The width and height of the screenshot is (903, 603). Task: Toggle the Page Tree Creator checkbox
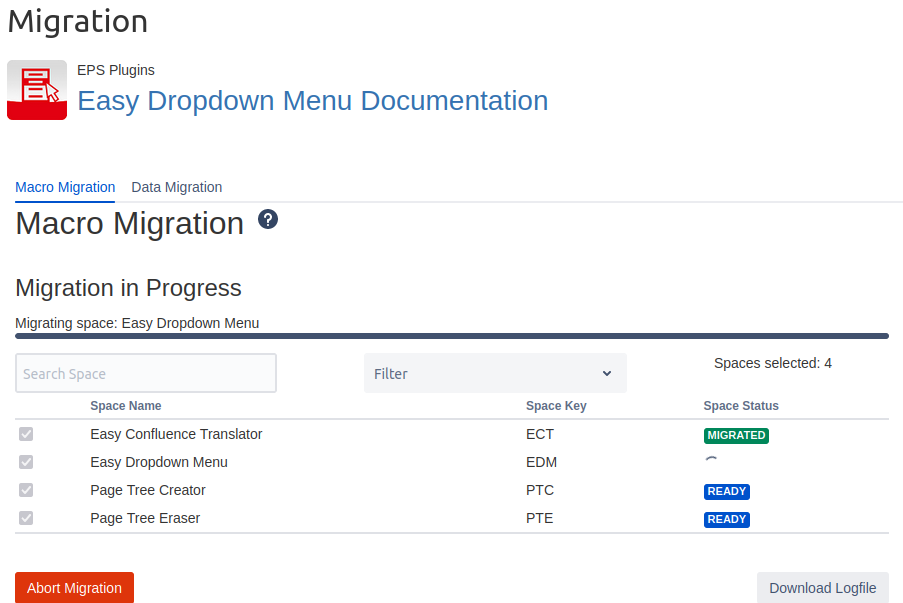click(x=26, y=490)
